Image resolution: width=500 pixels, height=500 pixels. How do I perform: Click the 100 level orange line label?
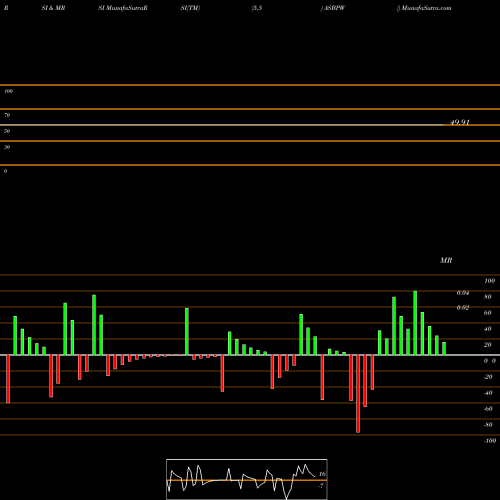(9, 91)
